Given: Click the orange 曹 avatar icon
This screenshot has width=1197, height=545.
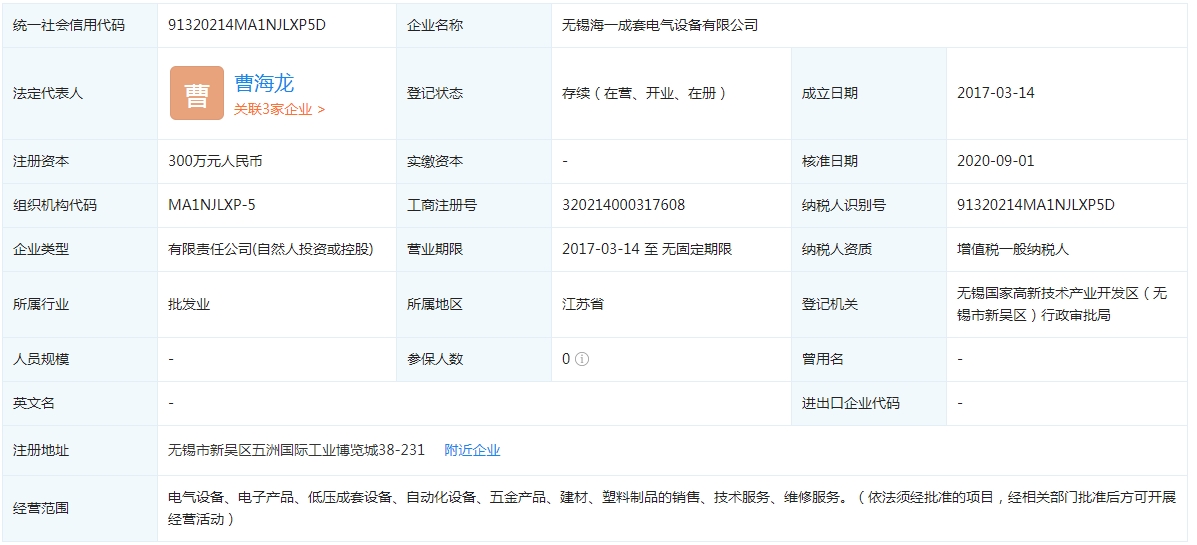Looking at the screenshot, I should 196,93.
